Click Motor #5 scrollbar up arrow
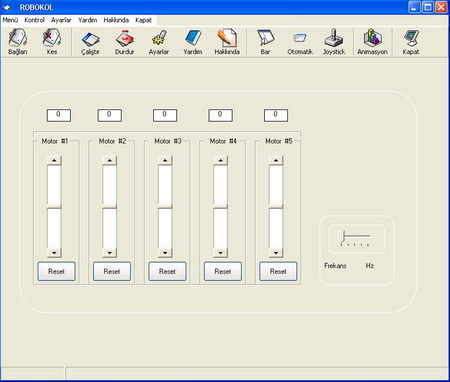 [276, 160]
